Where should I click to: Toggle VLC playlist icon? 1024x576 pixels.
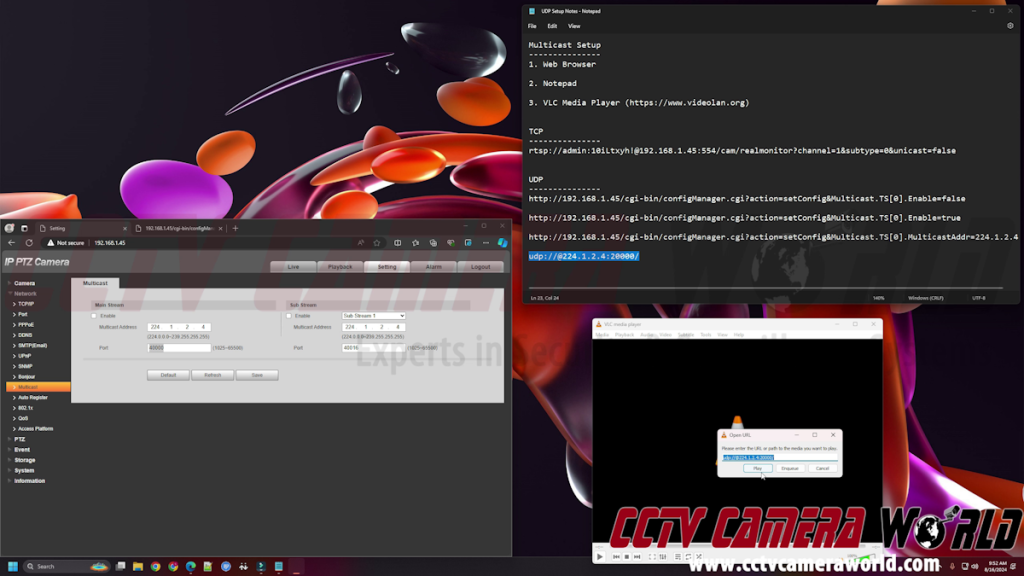point(678,557)
